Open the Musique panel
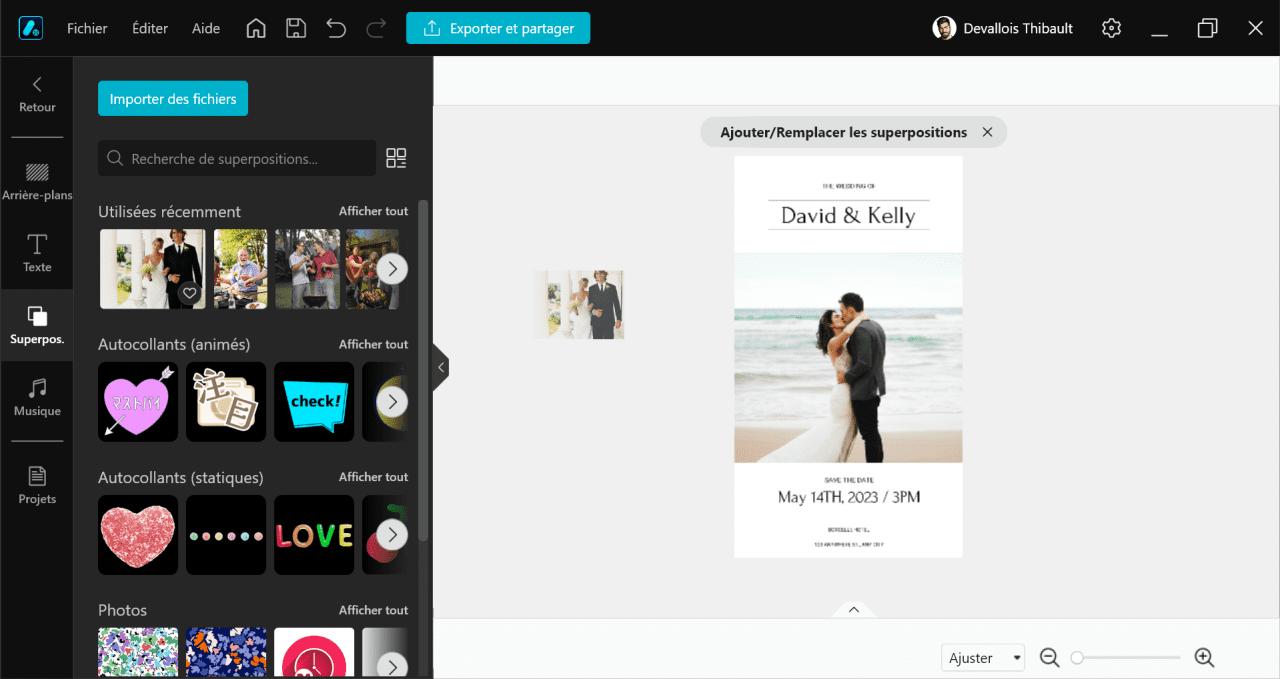 click(x=37, y=397)
